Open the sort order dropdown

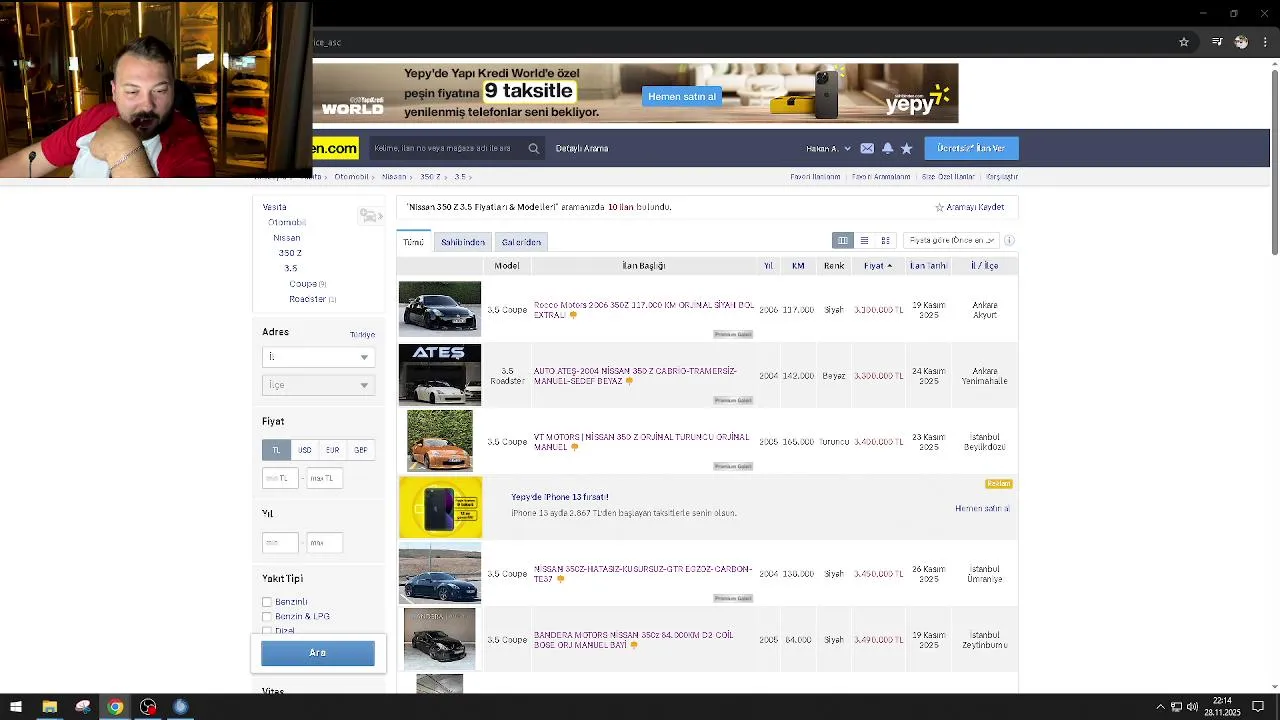pos(951,240)
